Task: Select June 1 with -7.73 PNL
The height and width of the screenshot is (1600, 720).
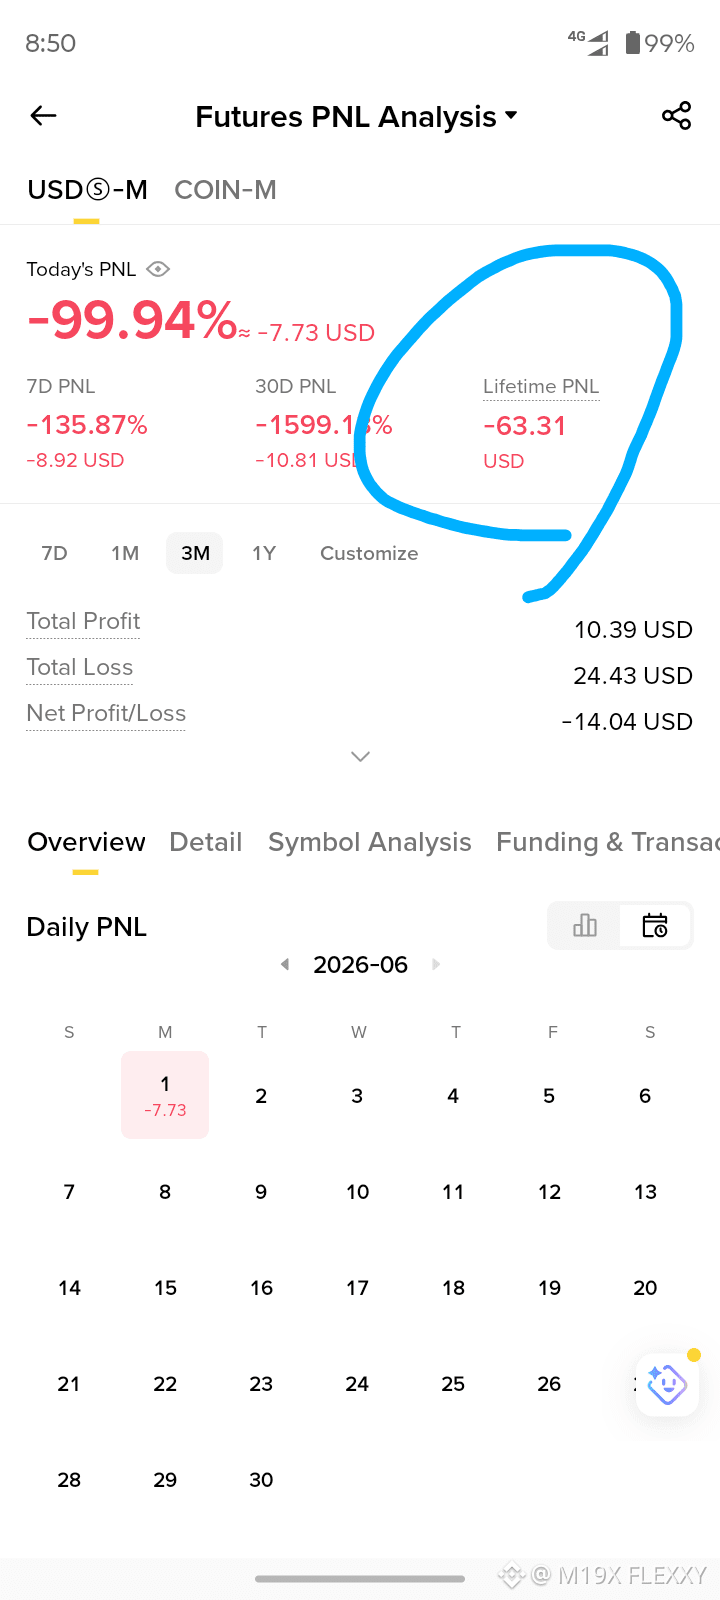Action: pyautogui.click(x=165, y=1095)
